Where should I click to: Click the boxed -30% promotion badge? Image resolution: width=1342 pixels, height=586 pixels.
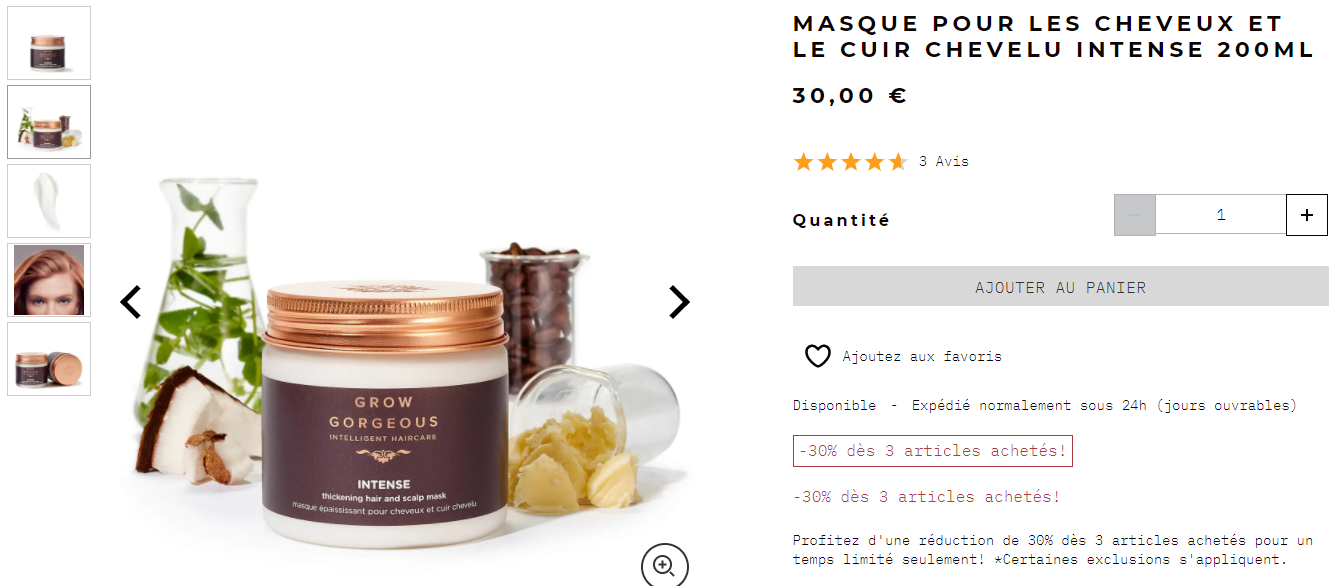click(x=933, y=451)
